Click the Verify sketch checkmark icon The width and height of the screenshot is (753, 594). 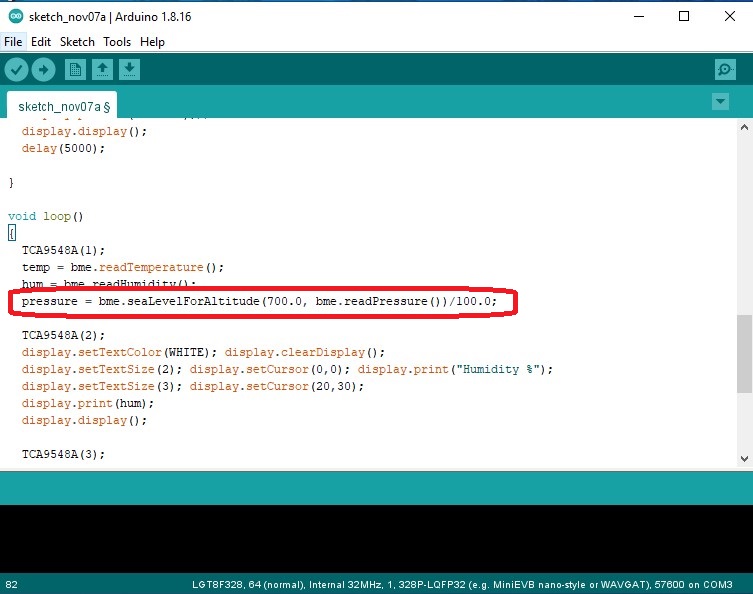[16, 69]
